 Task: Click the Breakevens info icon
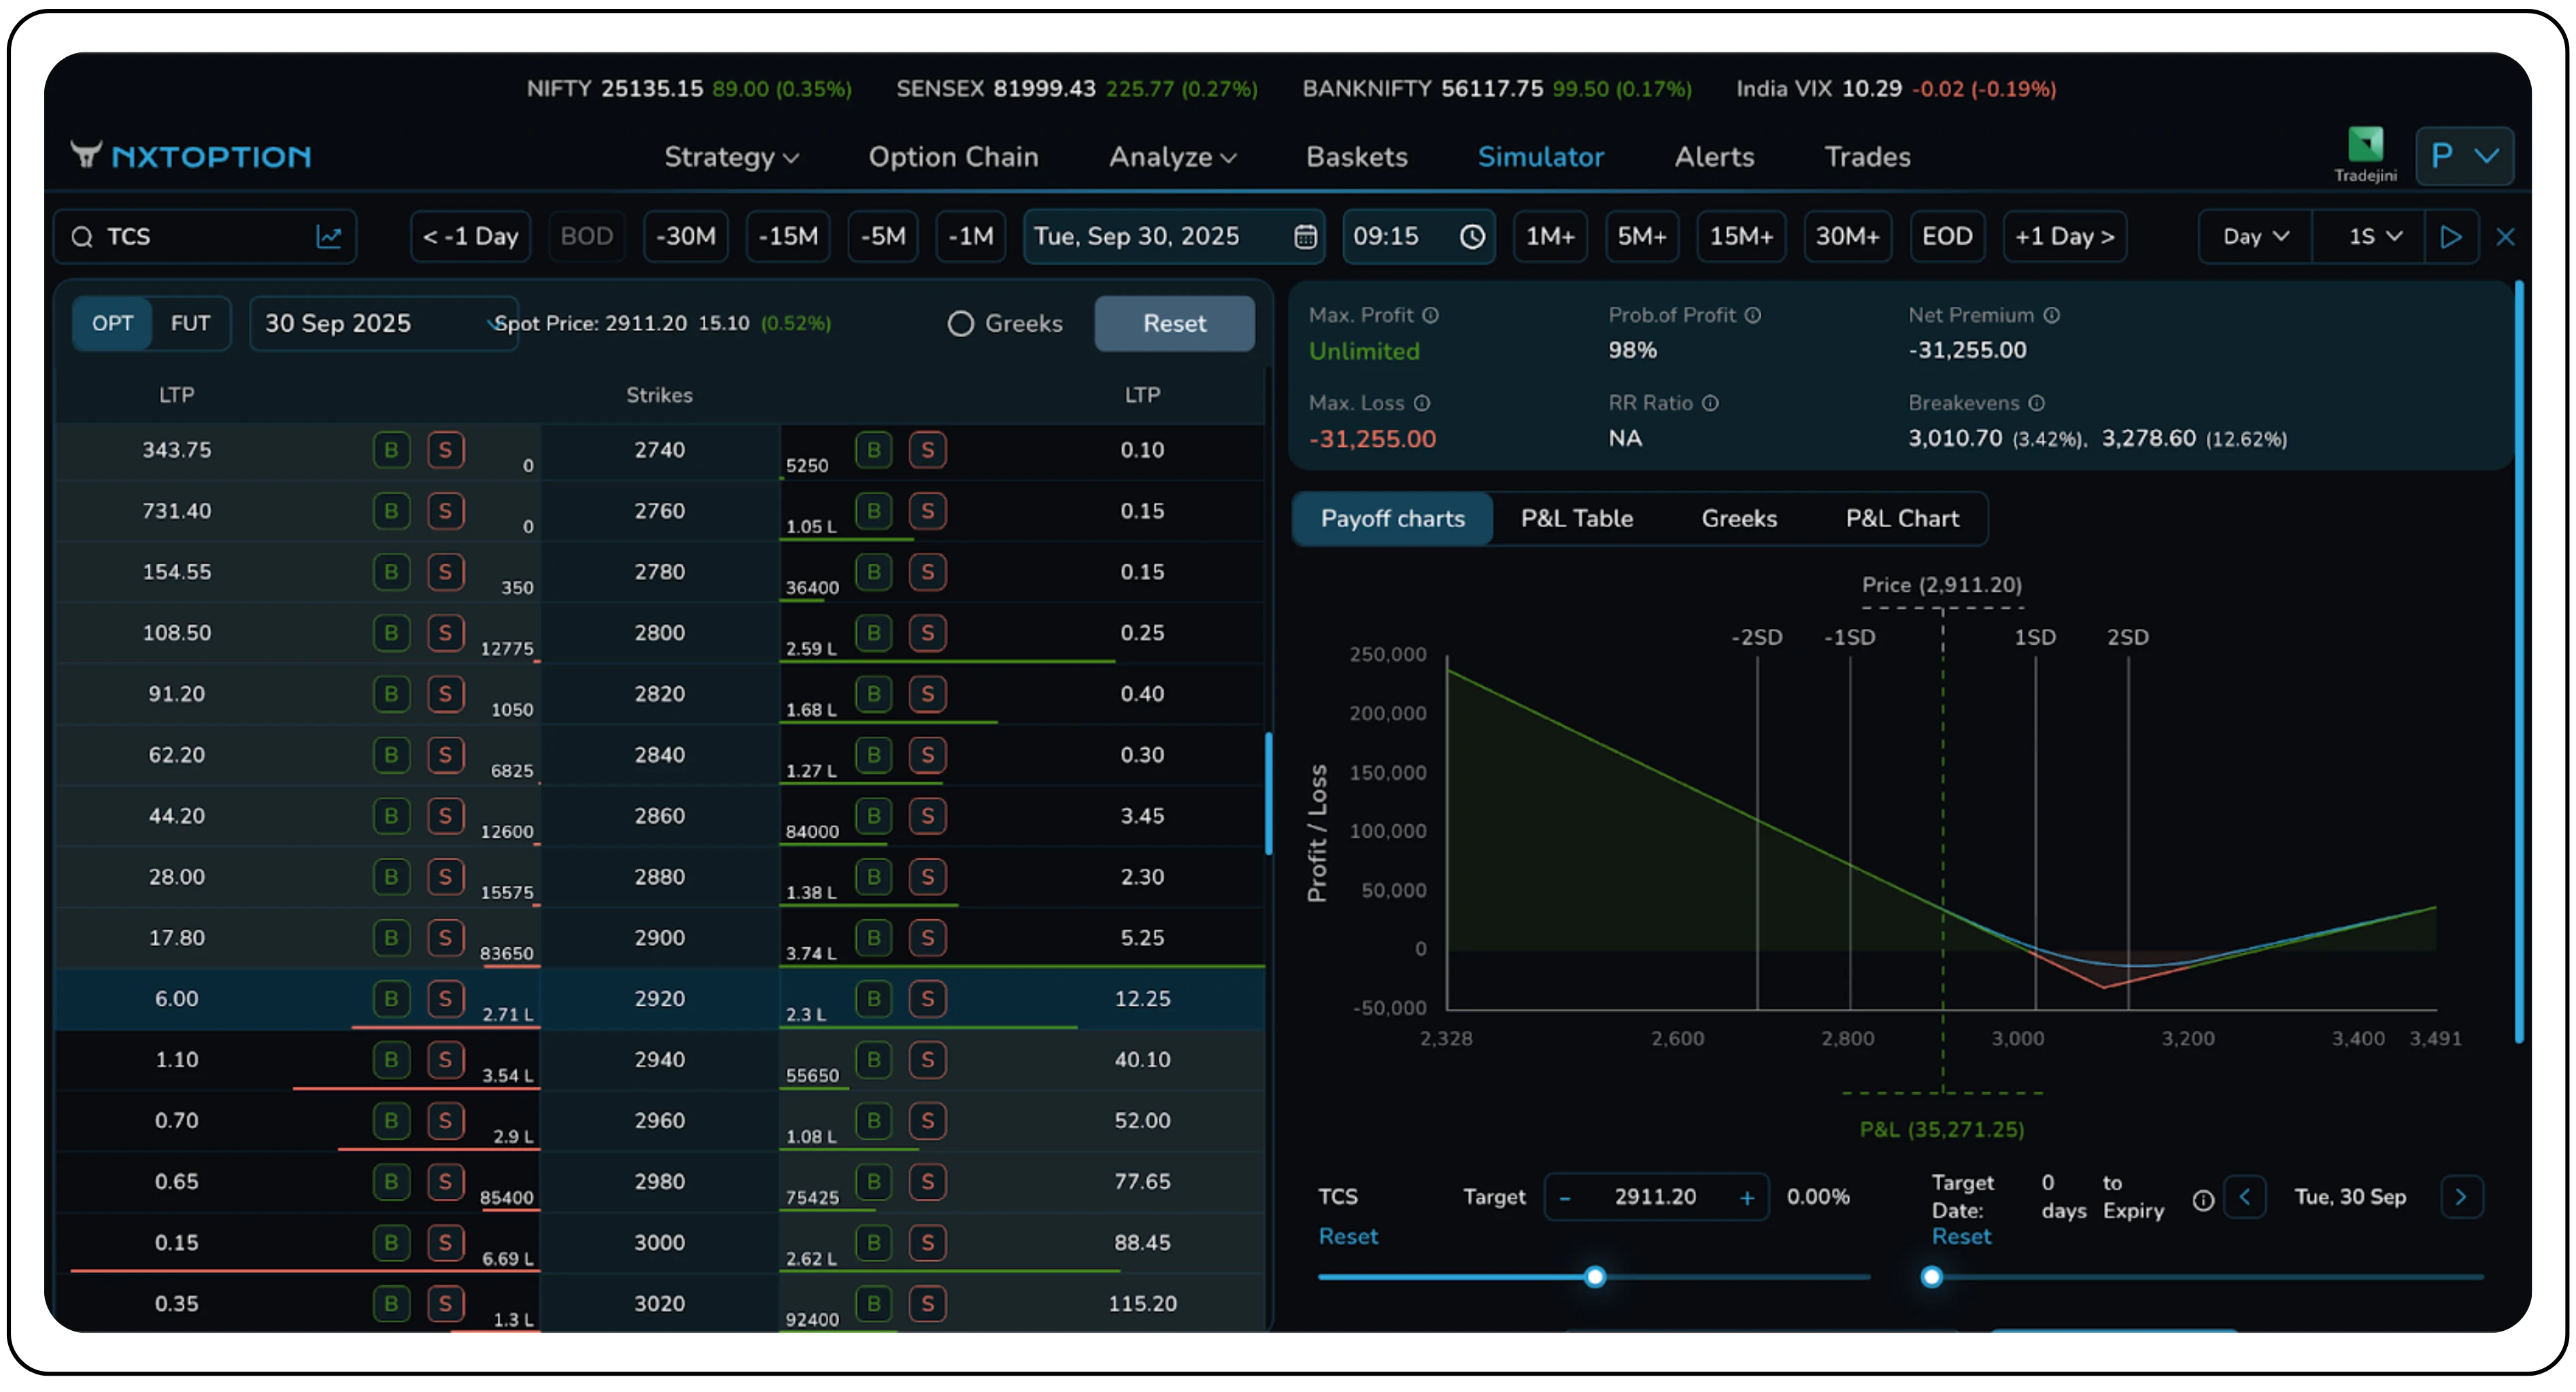coord(2037,403)
